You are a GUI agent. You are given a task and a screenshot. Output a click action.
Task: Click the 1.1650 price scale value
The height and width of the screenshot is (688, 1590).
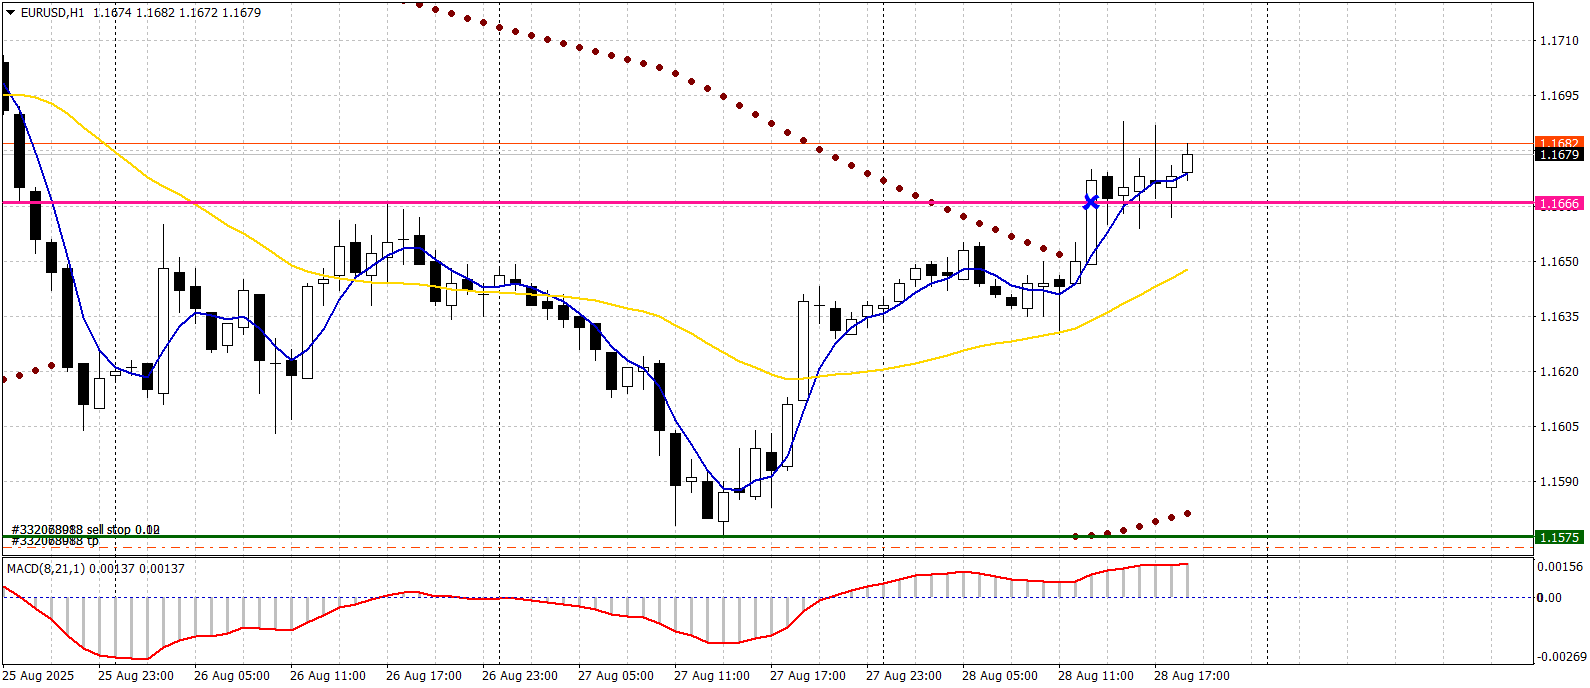coord(1559,262)
